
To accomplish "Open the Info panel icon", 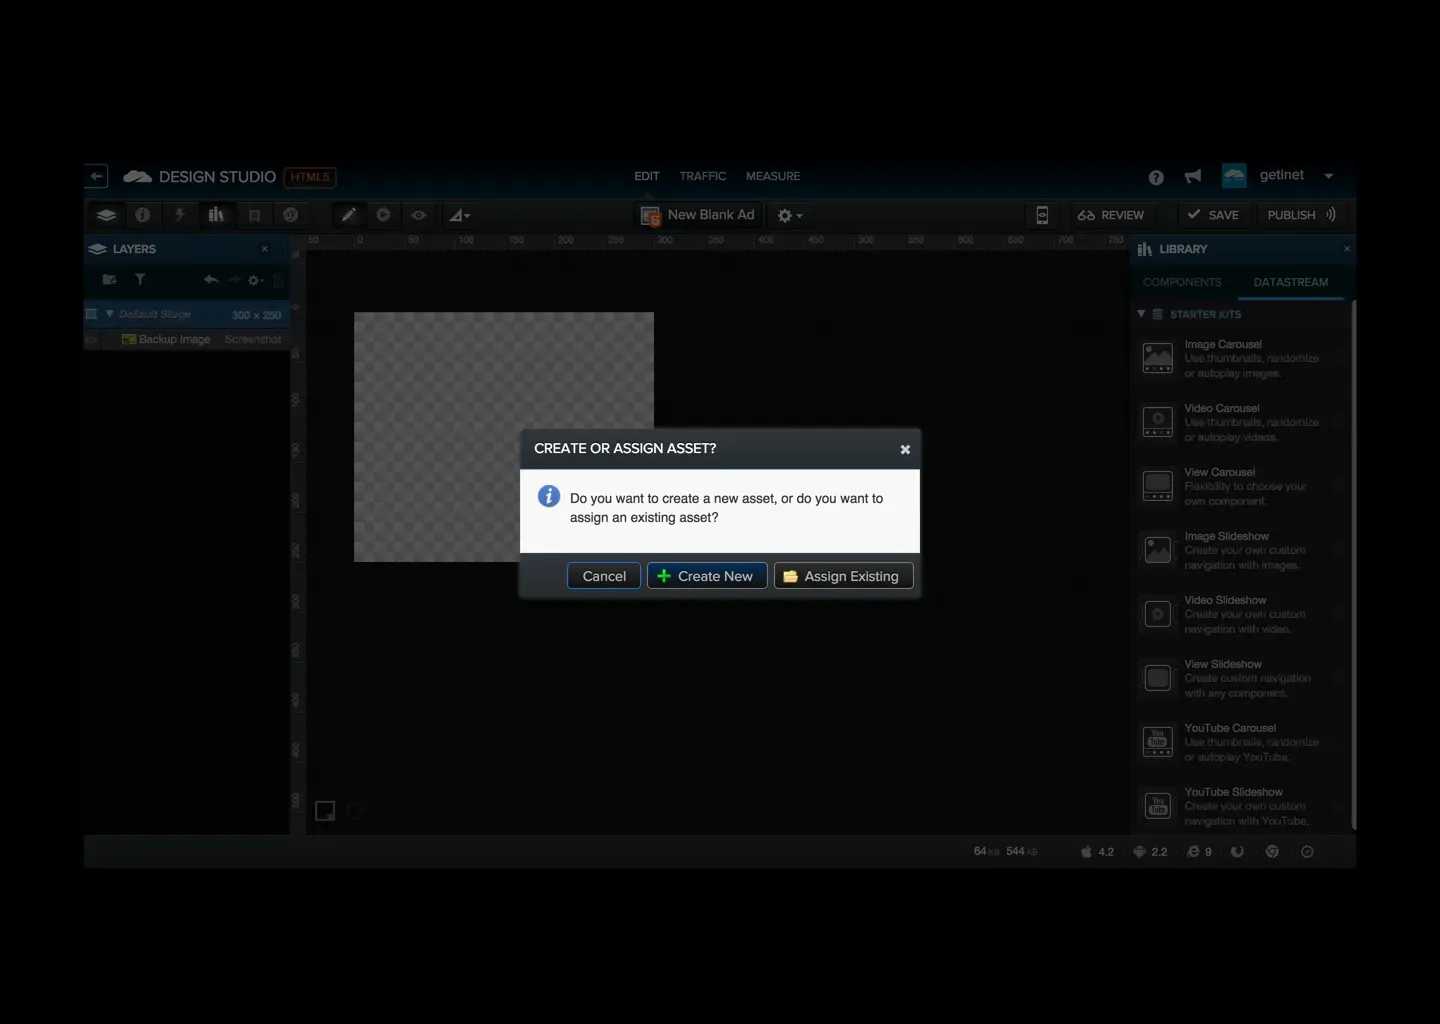I will click(143, 215).
